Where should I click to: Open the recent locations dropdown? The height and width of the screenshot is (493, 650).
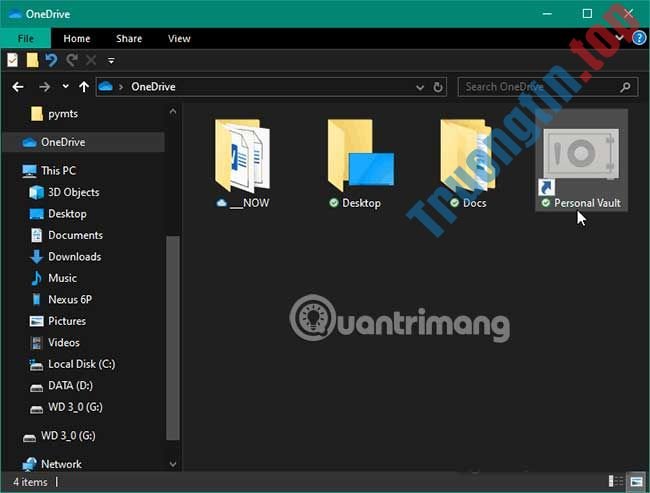(65, 87)
